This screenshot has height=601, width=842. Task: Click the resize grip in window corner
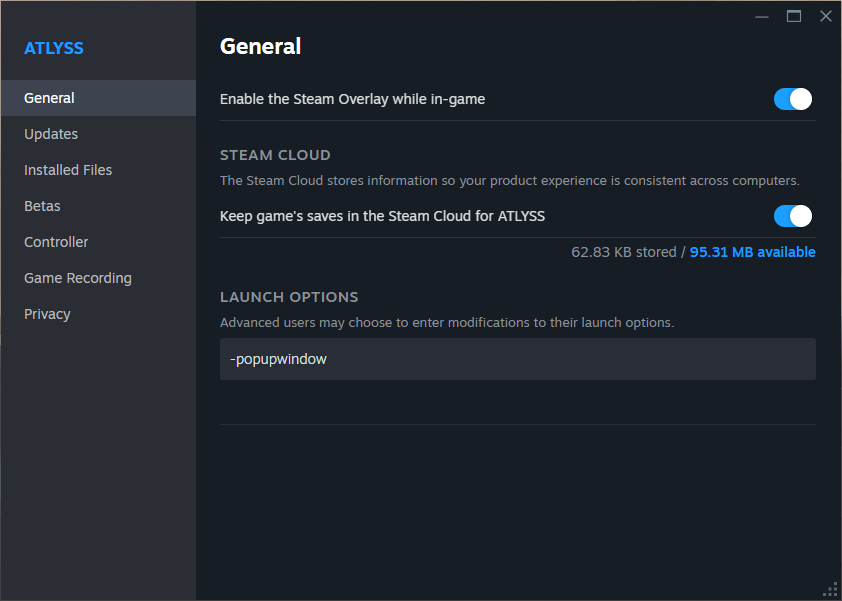point(830,589)
